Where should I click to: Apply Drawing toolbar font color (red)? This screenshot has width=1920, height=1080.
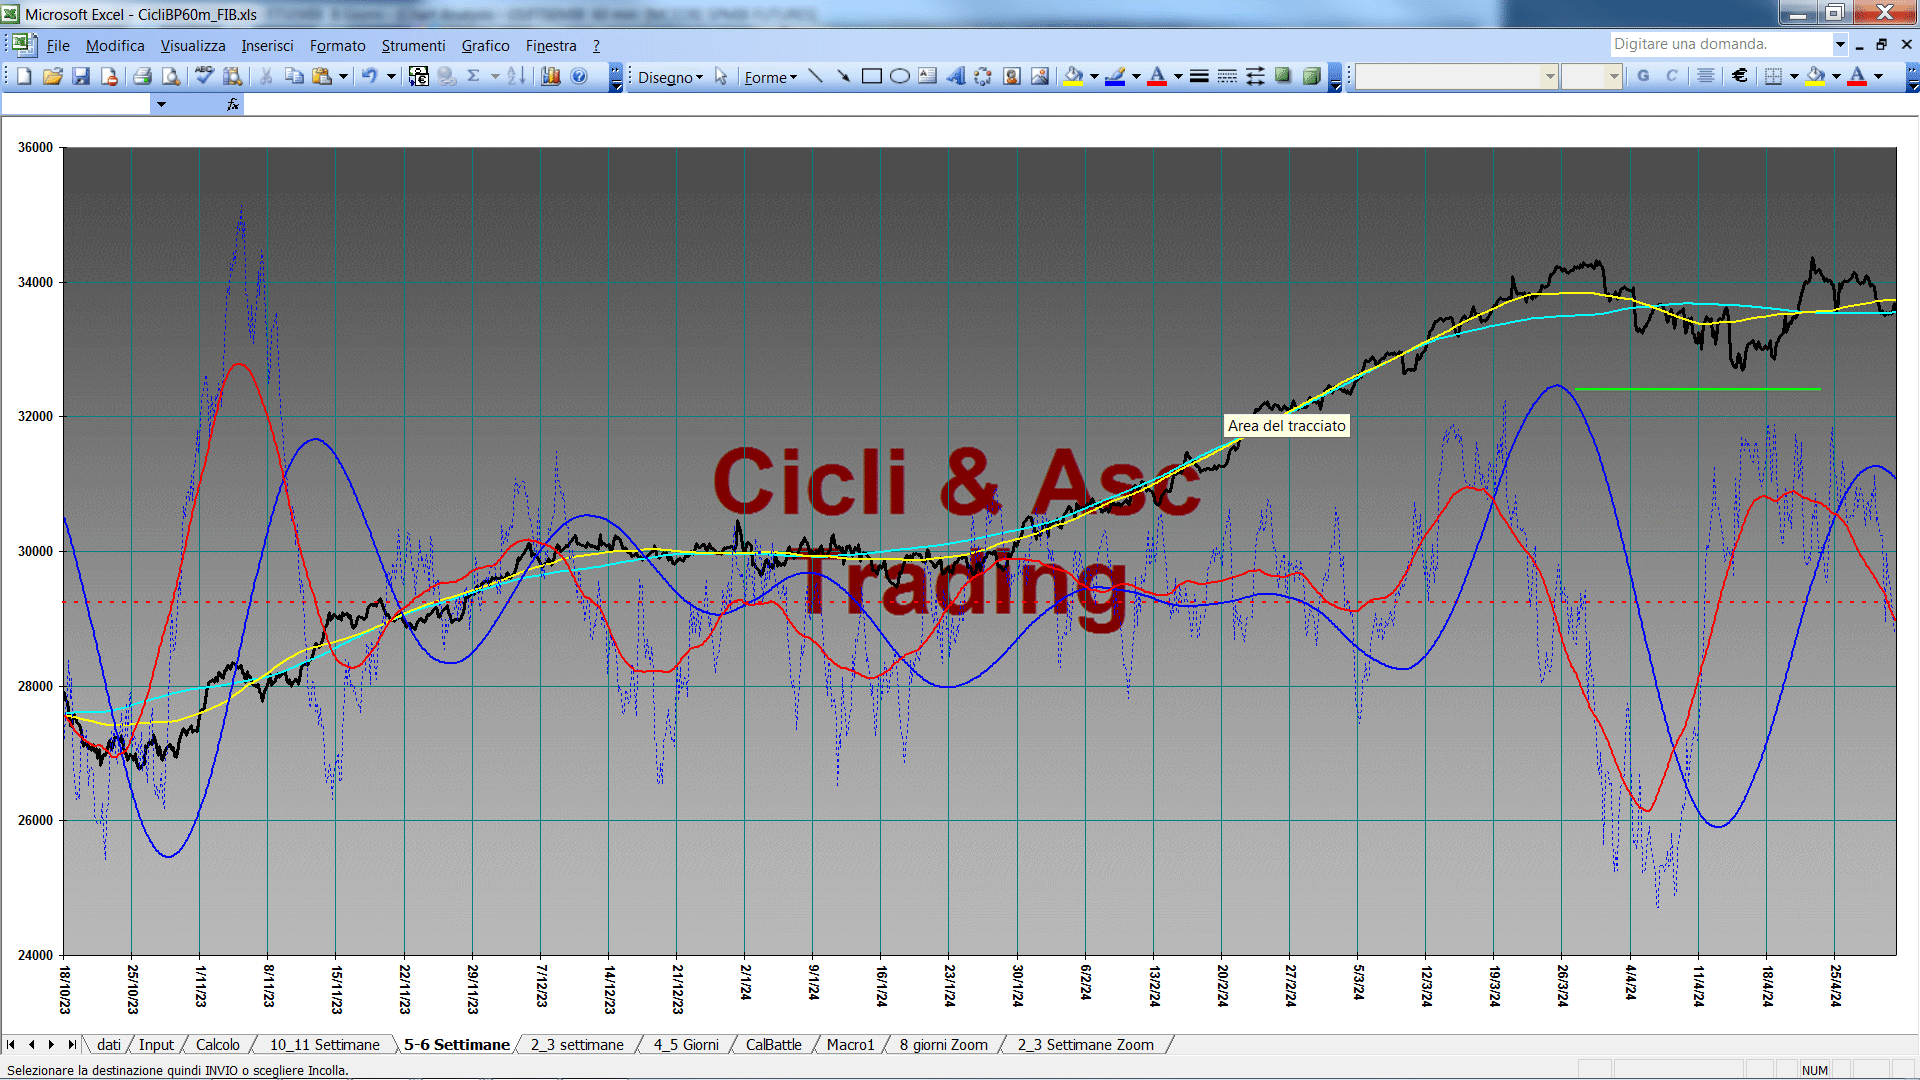(x=1158, y=76)
